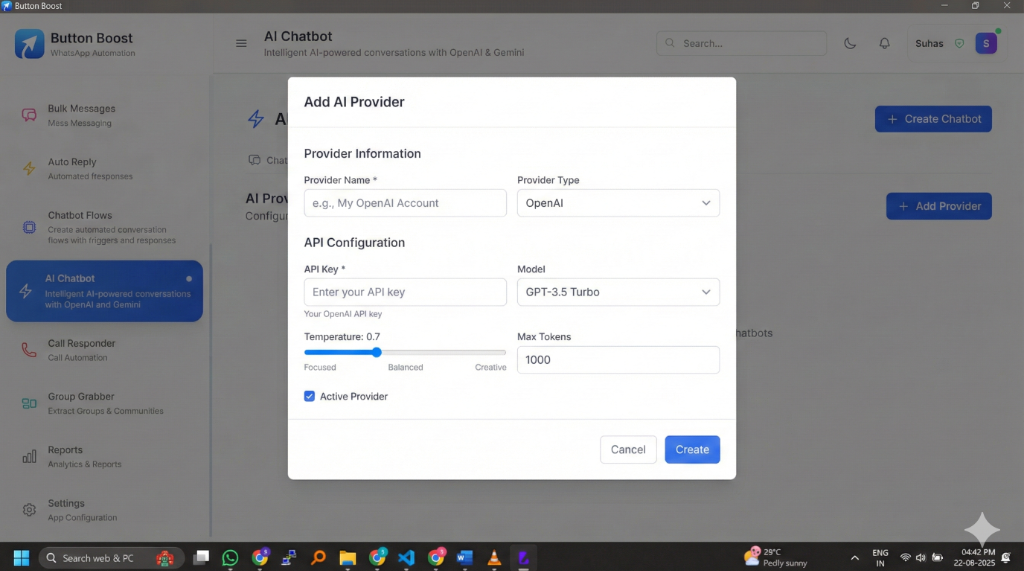Open Task View on the taskbar

[x=202, y=557]
